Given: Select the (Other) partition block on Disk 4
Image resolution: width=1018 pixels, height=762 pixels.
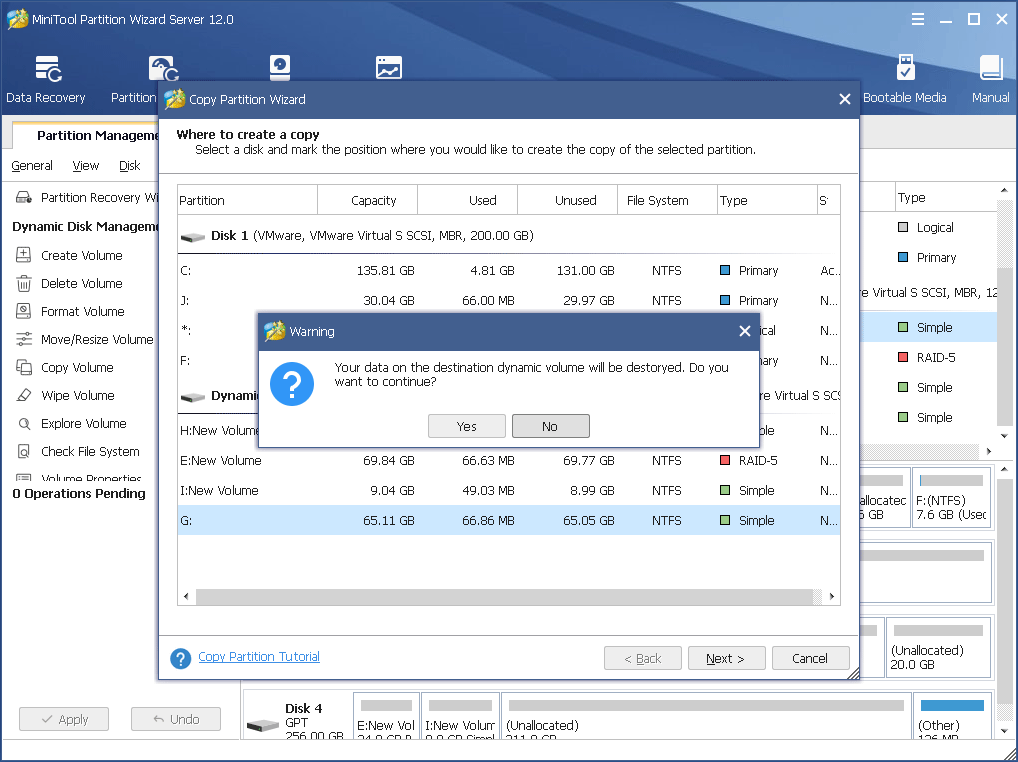Looking at the screenshot, I should pos(952,716).
